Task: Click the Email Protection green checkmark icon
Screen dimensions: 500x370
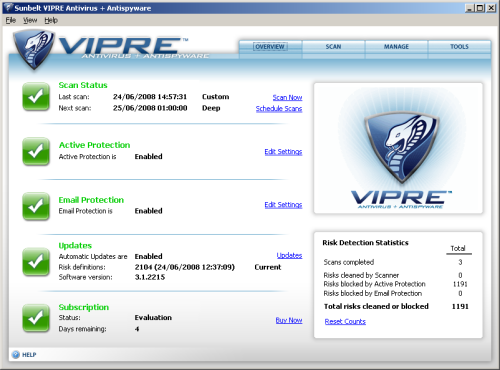Action: click(36, 206)
